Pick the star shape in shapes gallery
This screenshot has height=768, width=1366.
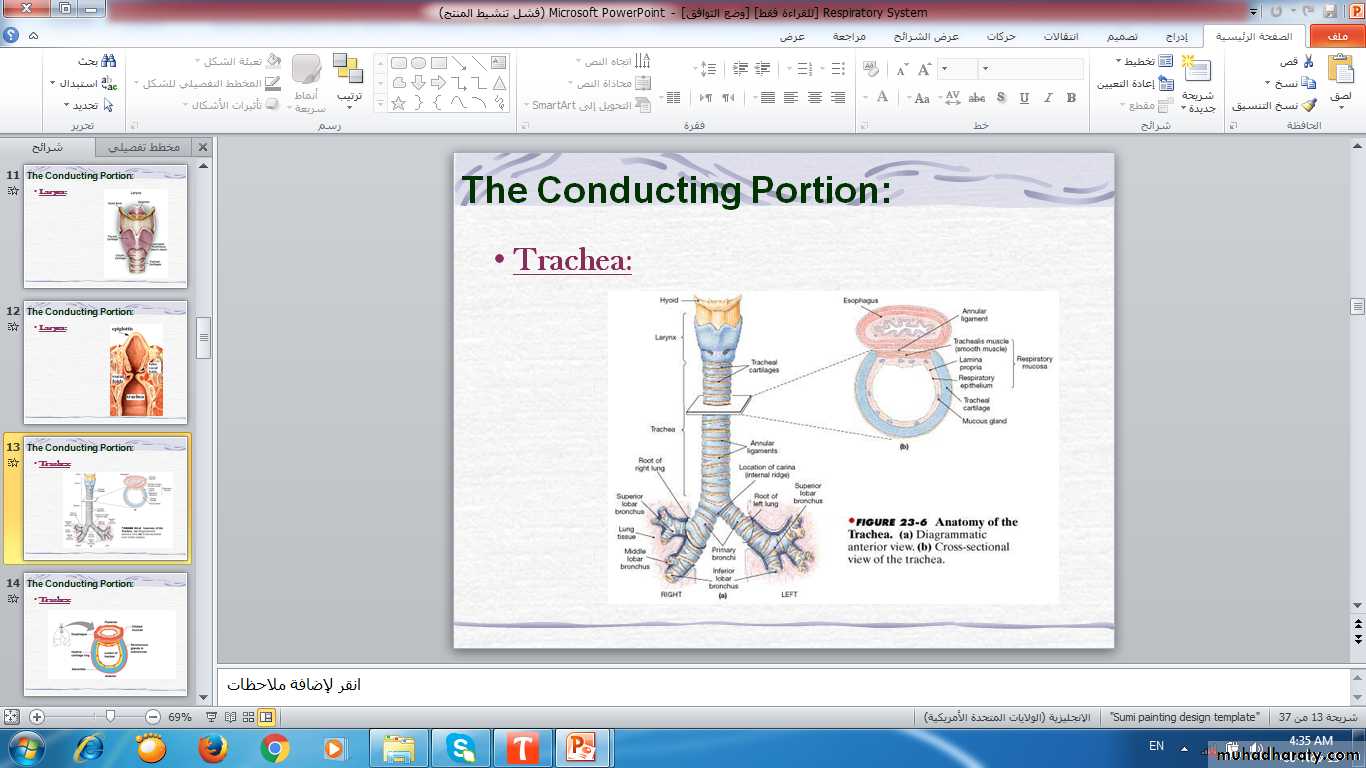click(x=398, y=103)
